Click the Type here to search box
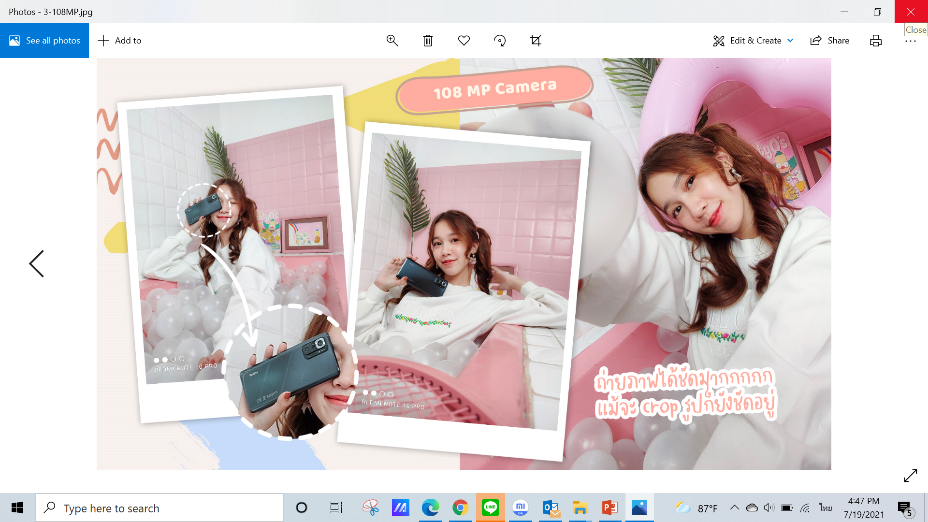This screenshot has width=928, height=522. (159, 508)
